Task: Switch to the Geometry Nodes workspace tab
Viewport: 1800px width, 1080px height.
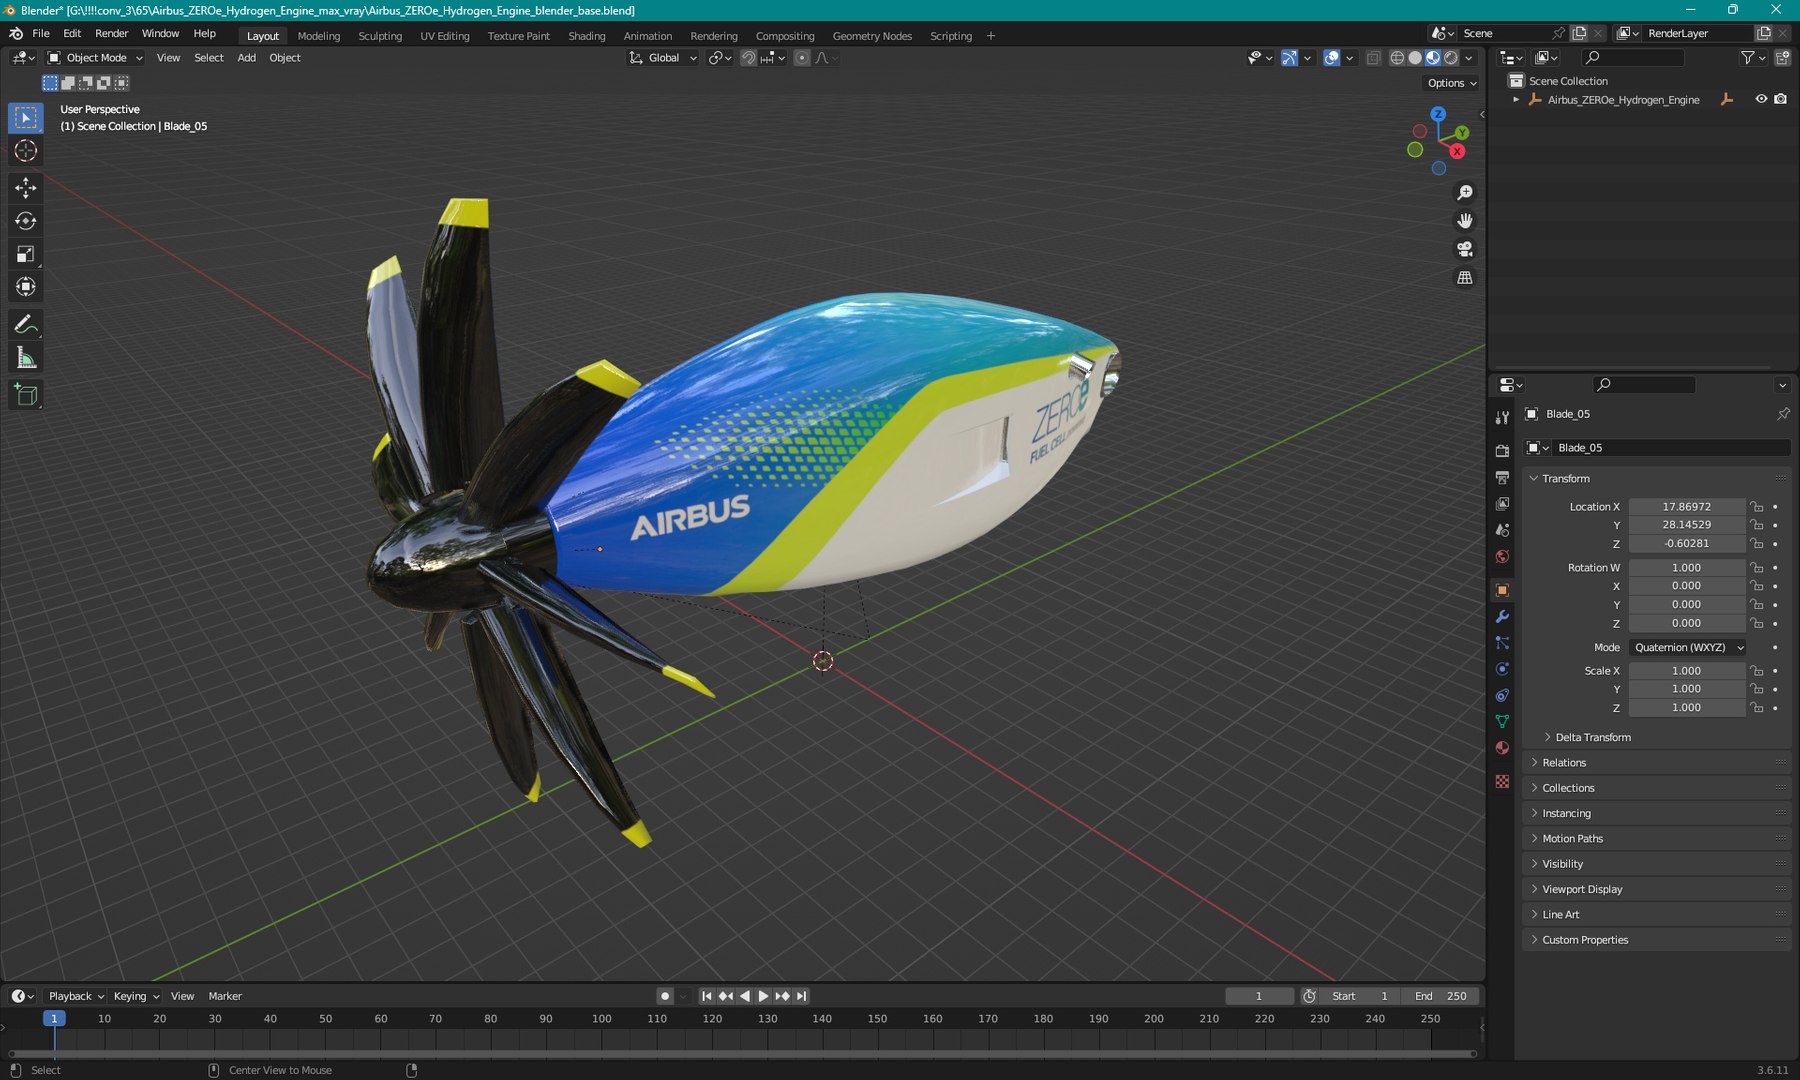Action: coord(872,36)
